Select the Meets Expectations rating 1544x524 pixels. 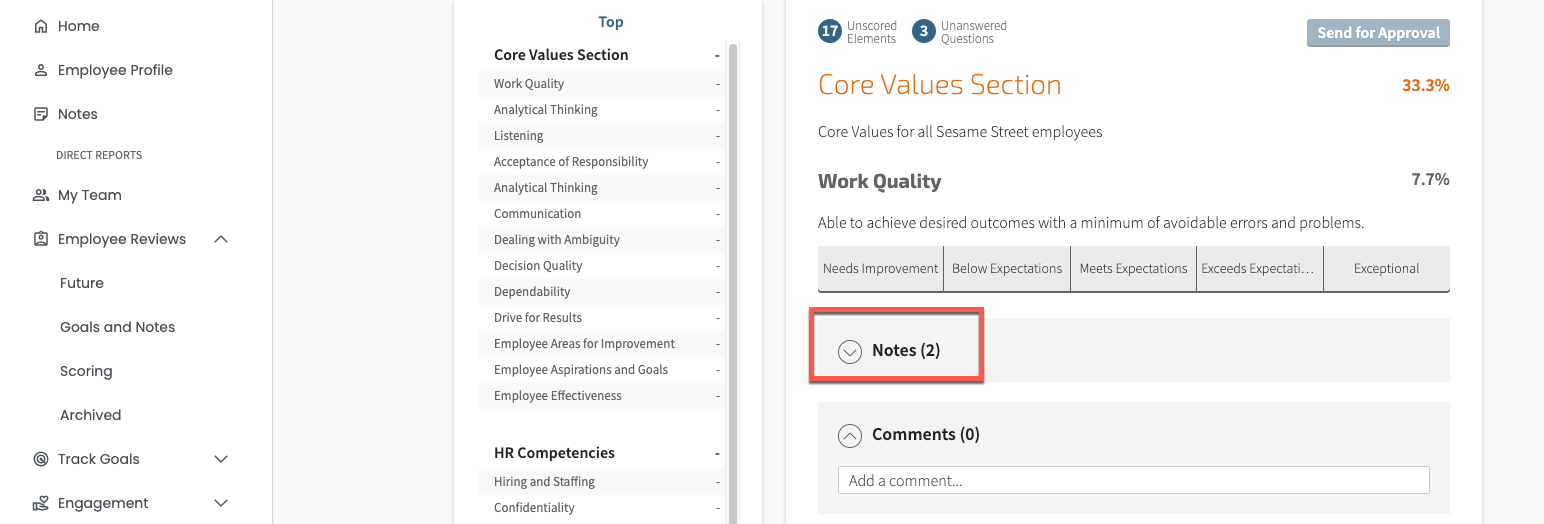pos(1133,269)
